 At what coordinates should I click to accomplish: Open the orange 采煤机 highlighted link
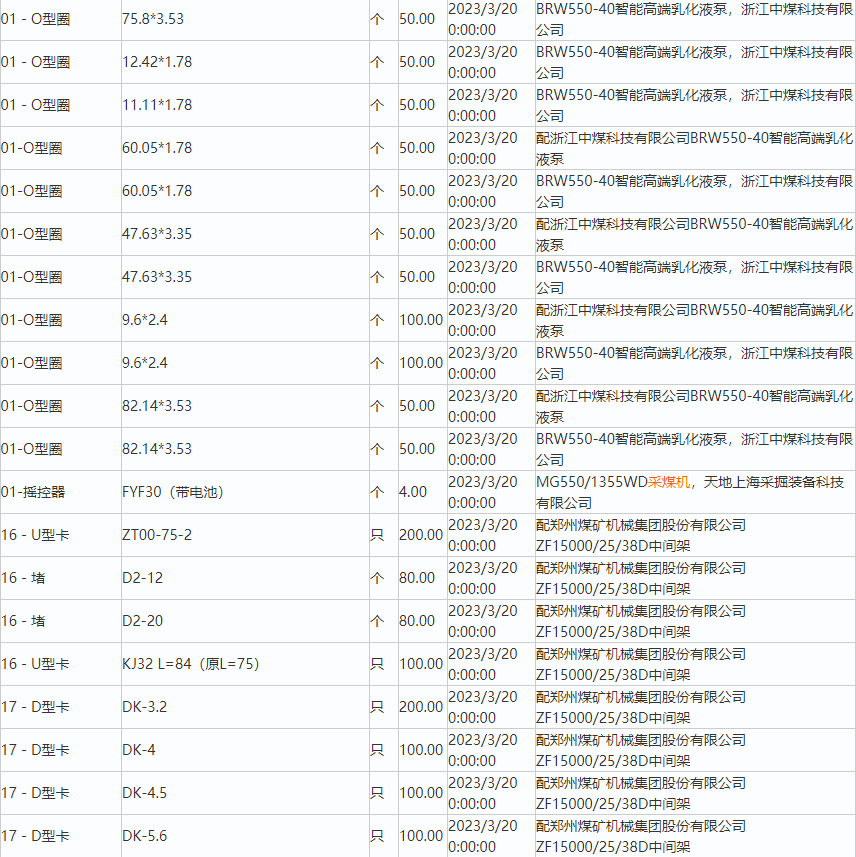(x=669, y=482)
